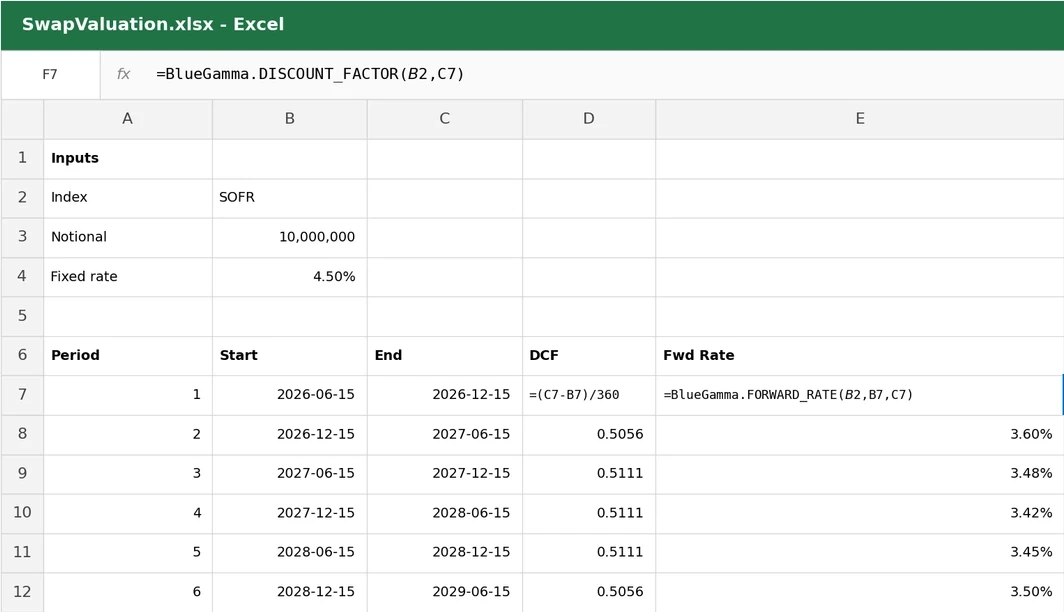Image resolution: width=1064 pixels, height=612 pixels.
Task: Select column C header
Action: tap(444, 119)
